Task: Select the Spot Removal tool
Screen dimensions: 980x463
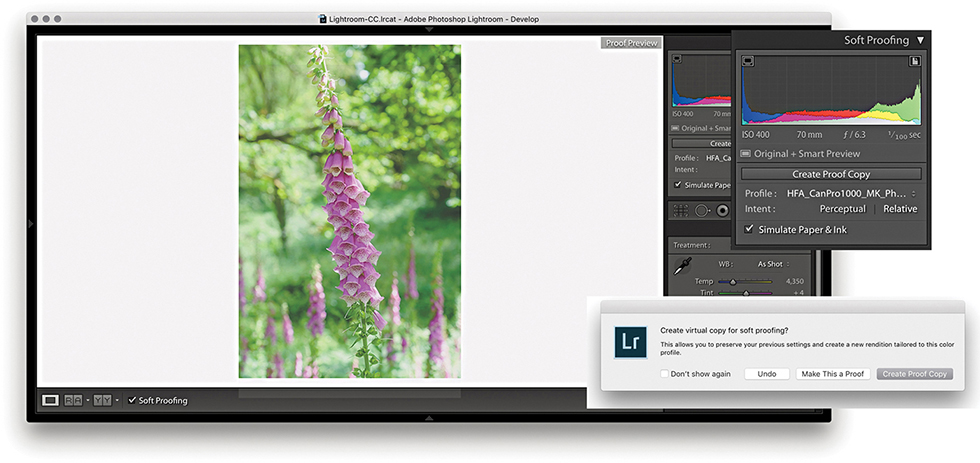Action: click(x=702, y=211)
